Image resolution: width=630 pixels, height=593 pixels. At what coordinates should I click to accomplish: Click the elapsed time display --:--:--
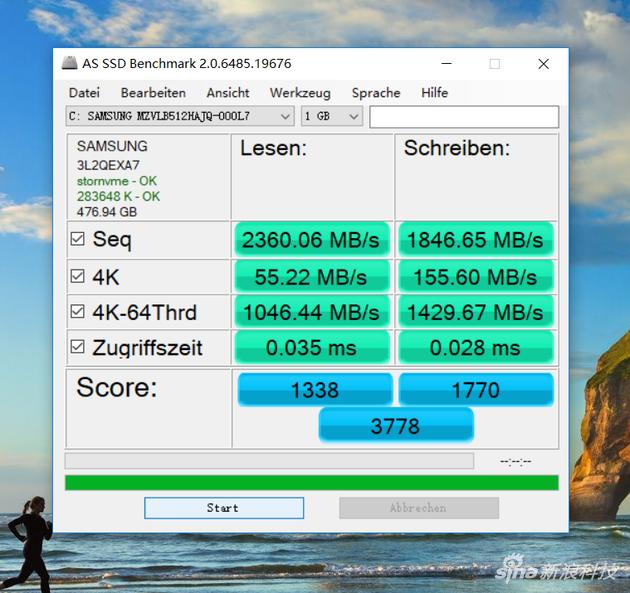click(515, 461)
